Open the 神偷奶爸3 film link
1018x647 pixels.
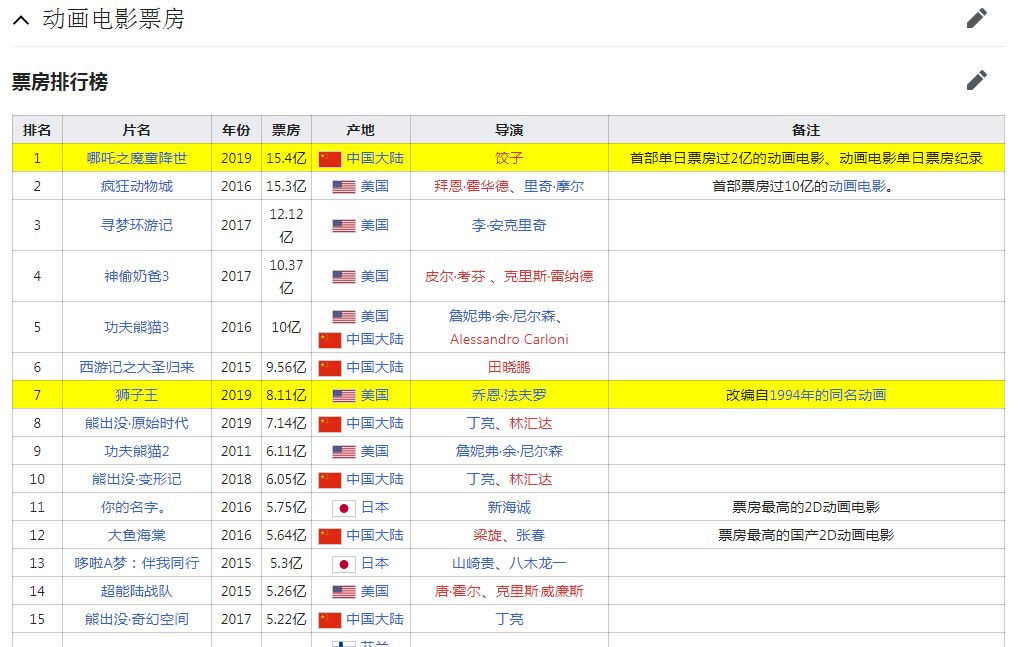(x=137, y=276)
